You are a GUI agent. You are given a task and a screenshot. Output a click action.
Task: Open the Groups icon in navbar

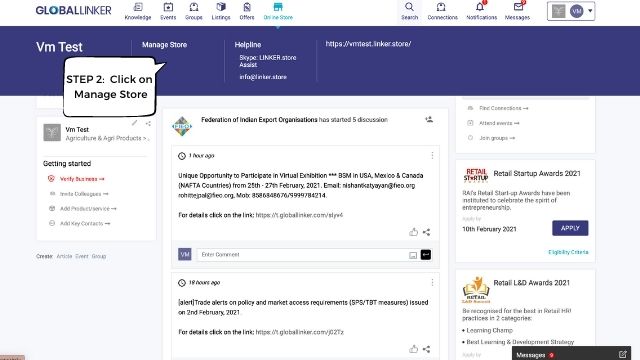(x=194, y=7)
